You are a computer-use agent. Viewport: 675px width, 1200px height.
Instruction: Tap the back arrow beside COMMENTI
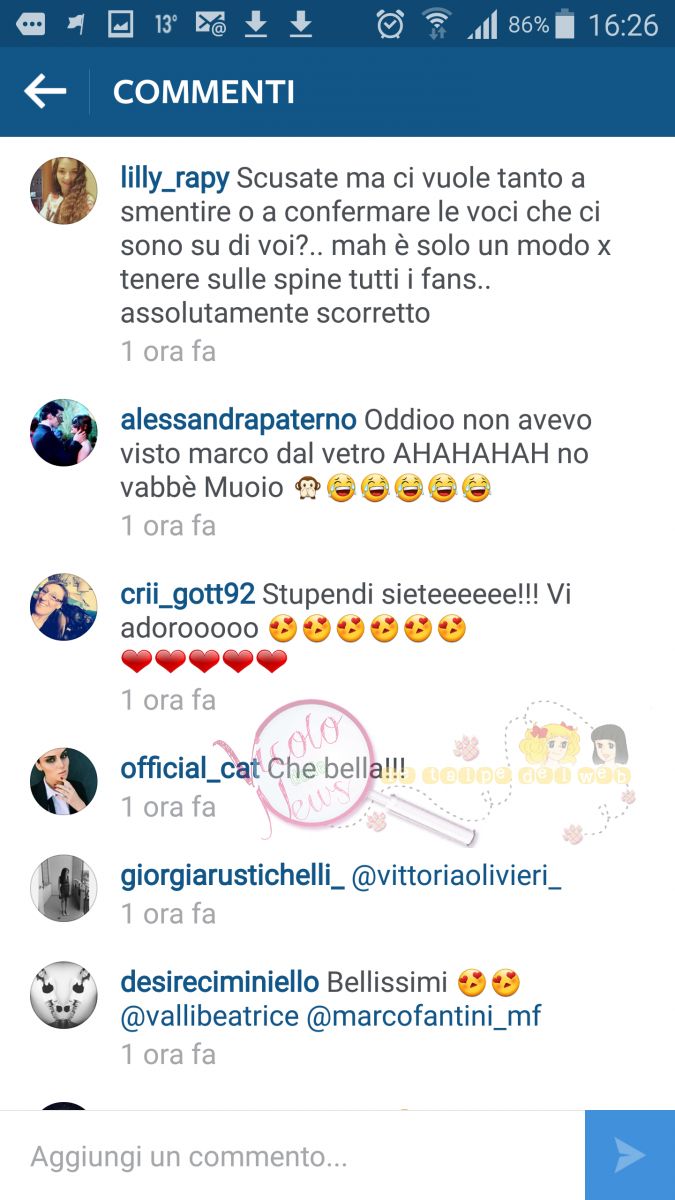(x=45, y=92)
